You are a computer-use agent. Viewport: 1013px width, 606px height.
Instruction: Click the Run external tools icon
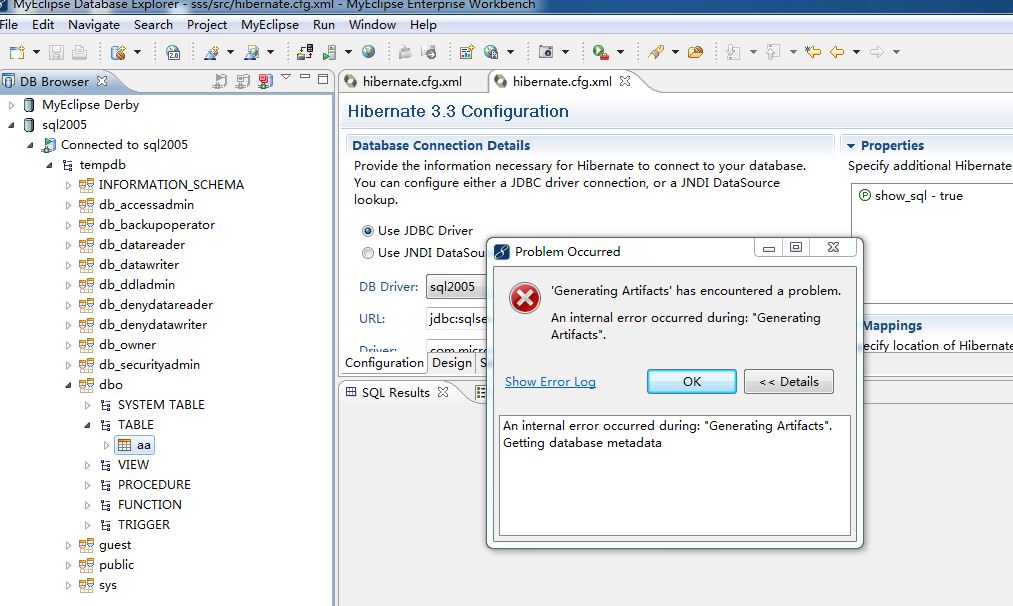[x=600, y=52]
